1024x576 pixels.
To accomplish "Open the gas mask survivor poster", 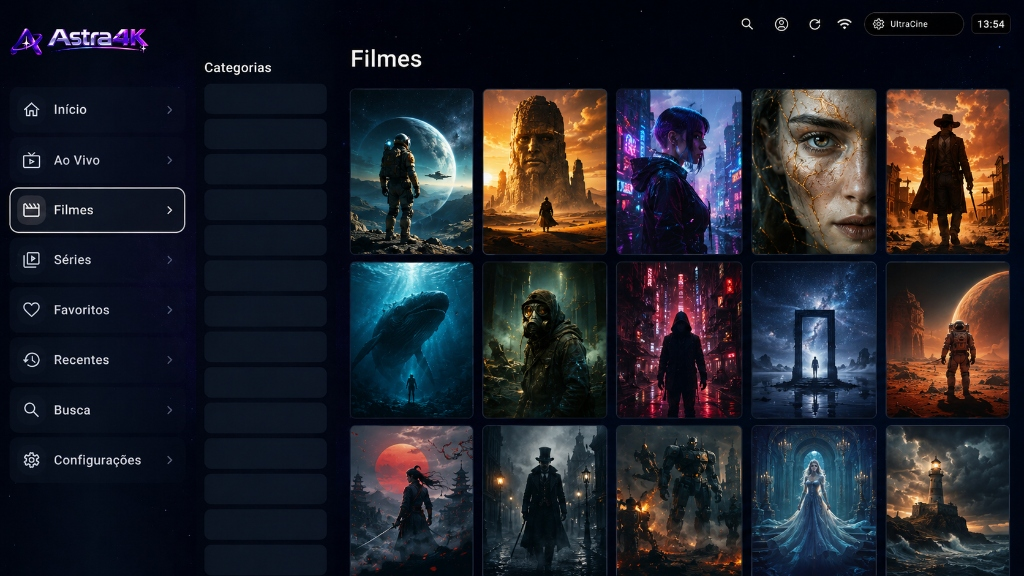I will 545,340.
